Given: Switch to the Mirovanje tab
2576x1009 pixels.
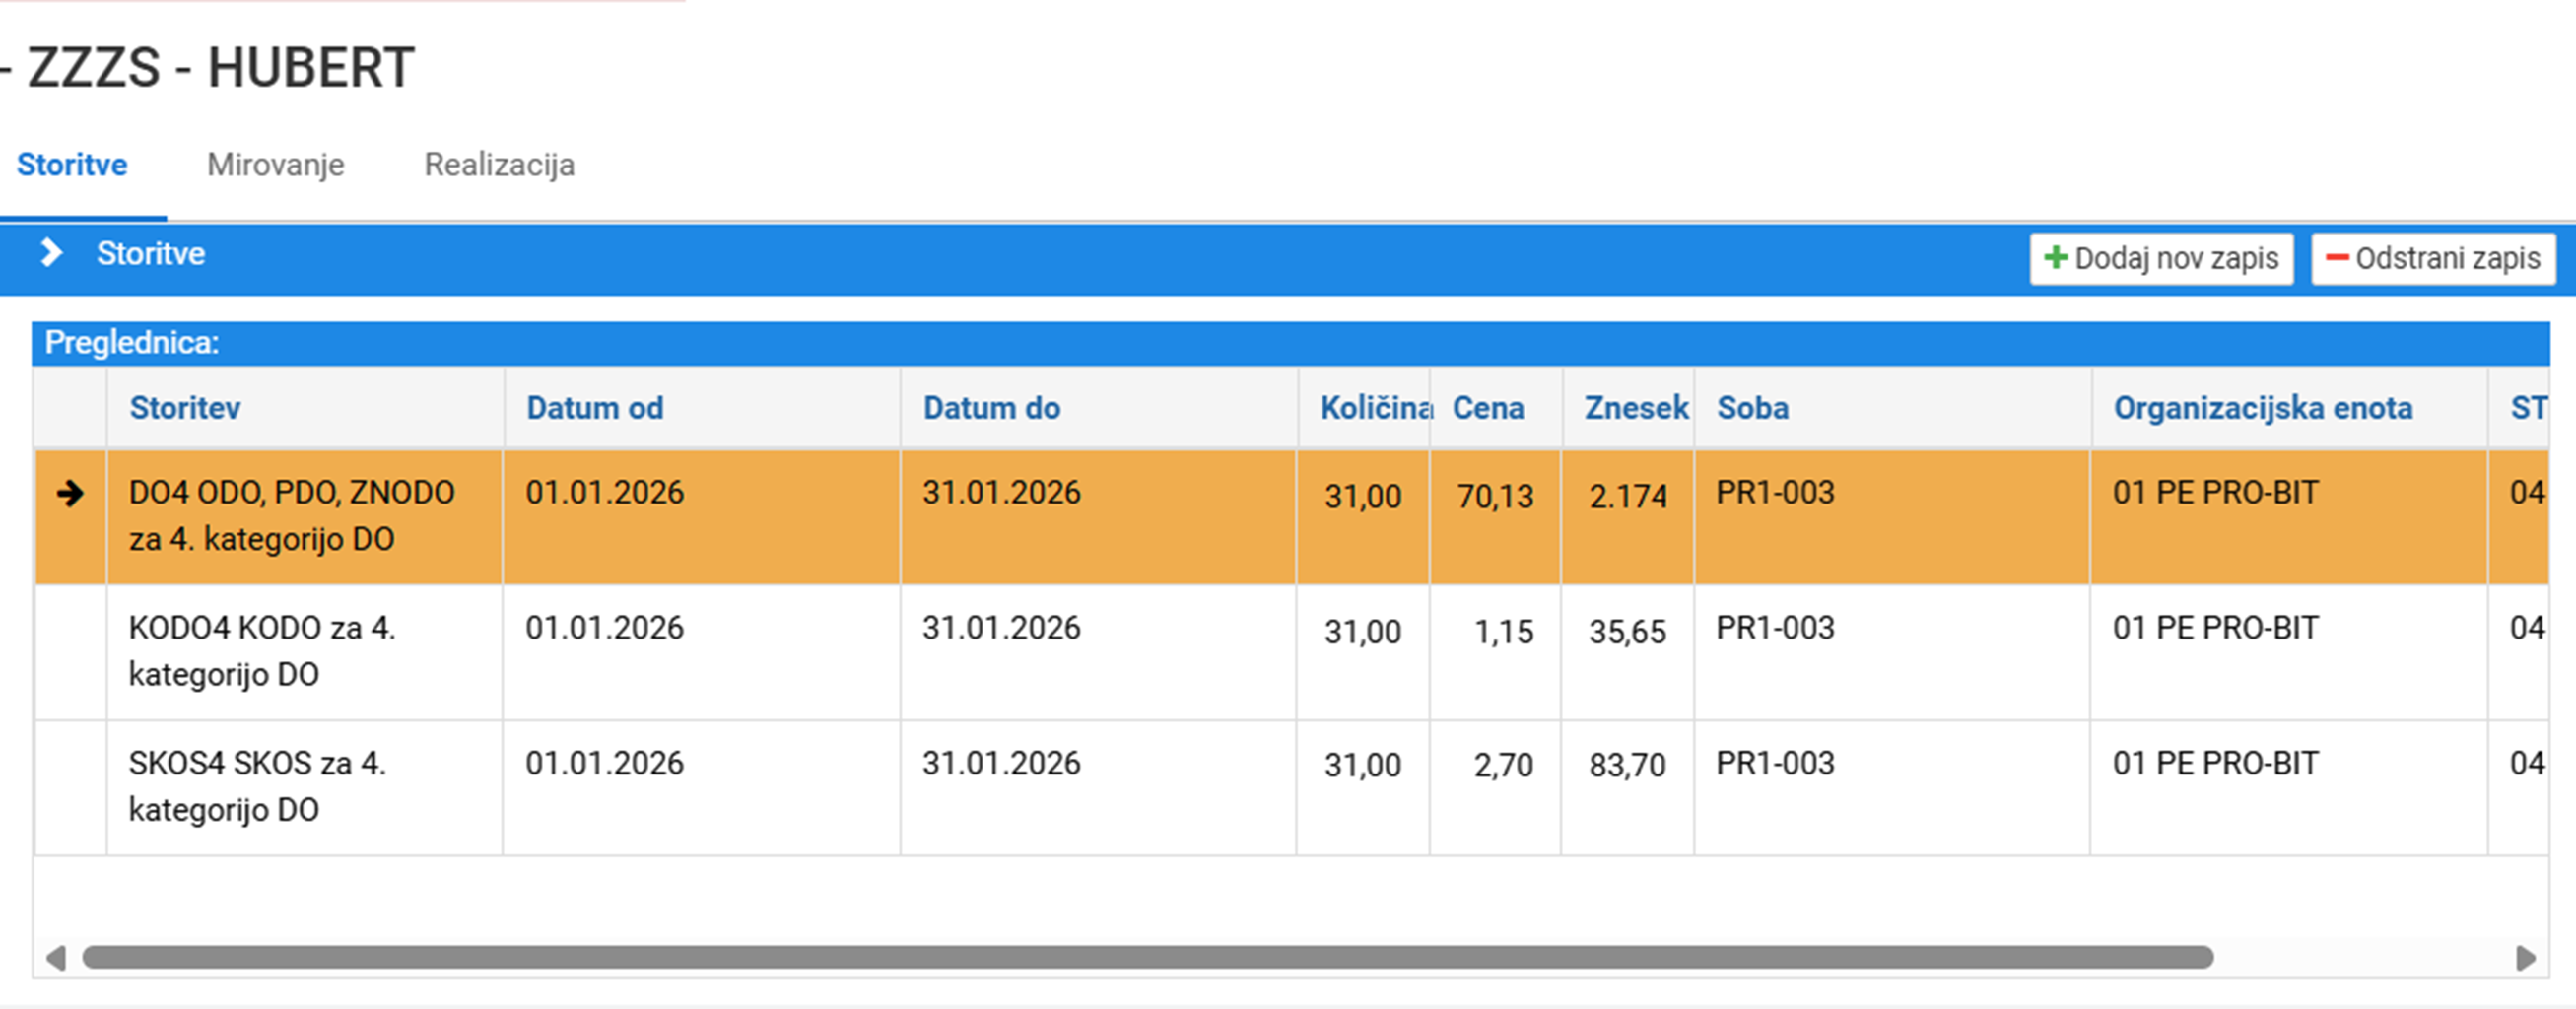Looking at the screenshot, I should coord(275,164).
